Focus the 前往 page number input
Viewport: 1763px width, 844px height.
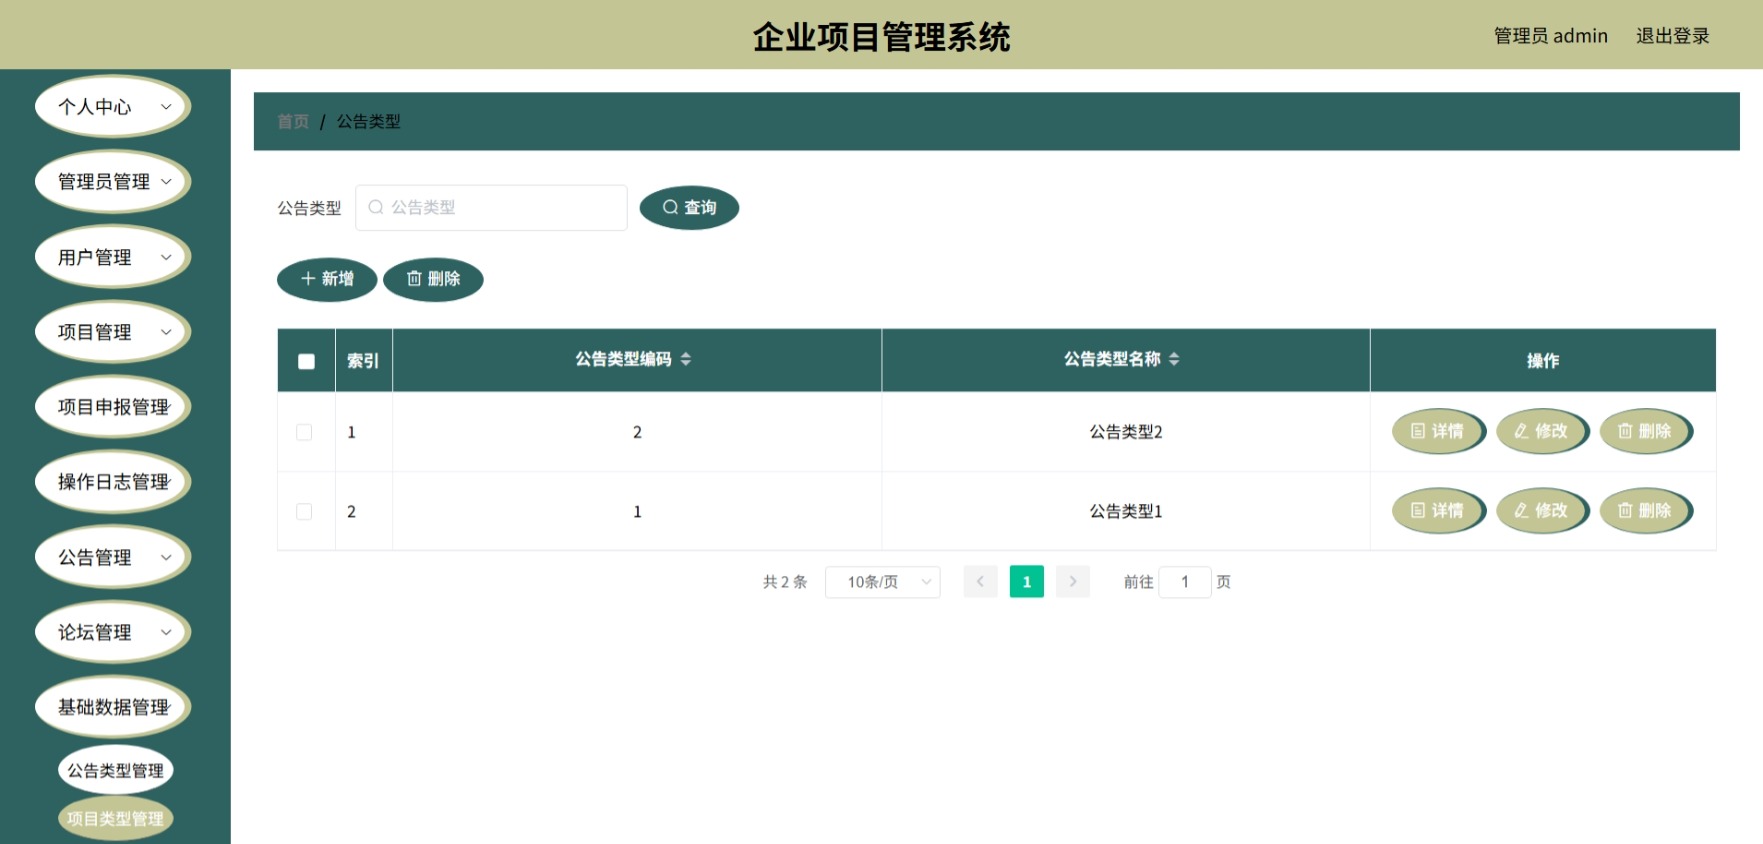click(1185, 581)
